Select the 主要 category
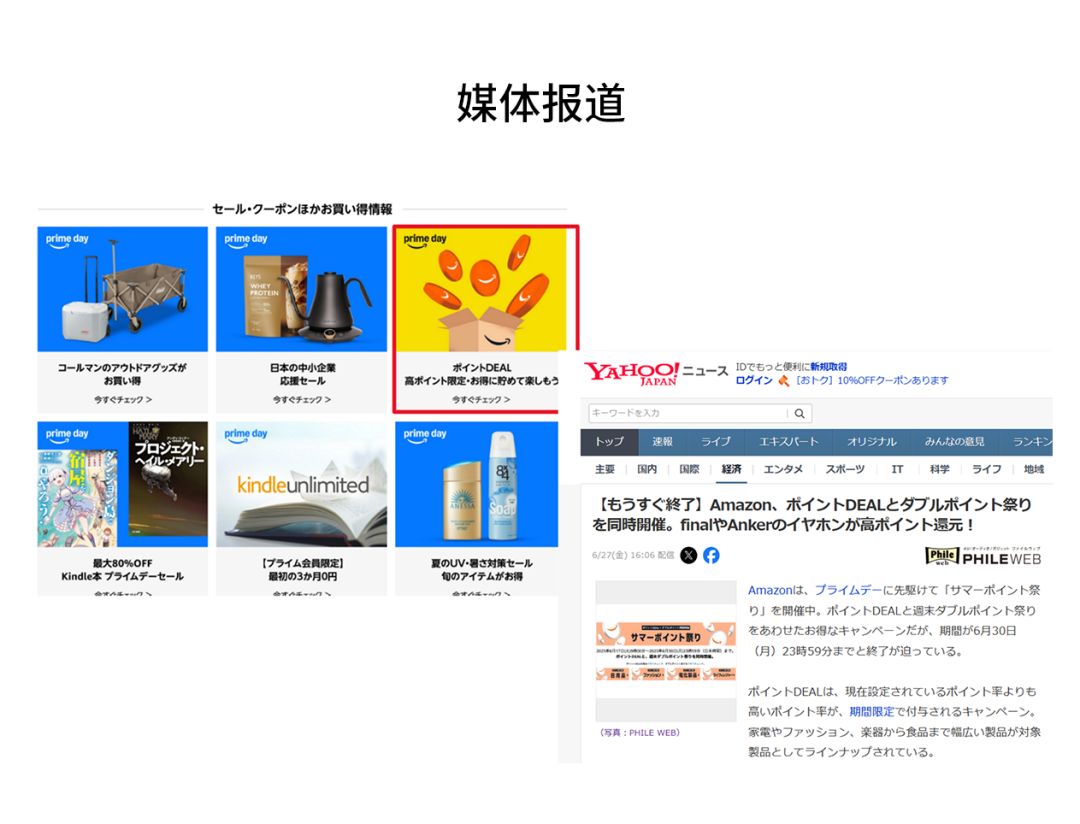 [x=605, y=469]
